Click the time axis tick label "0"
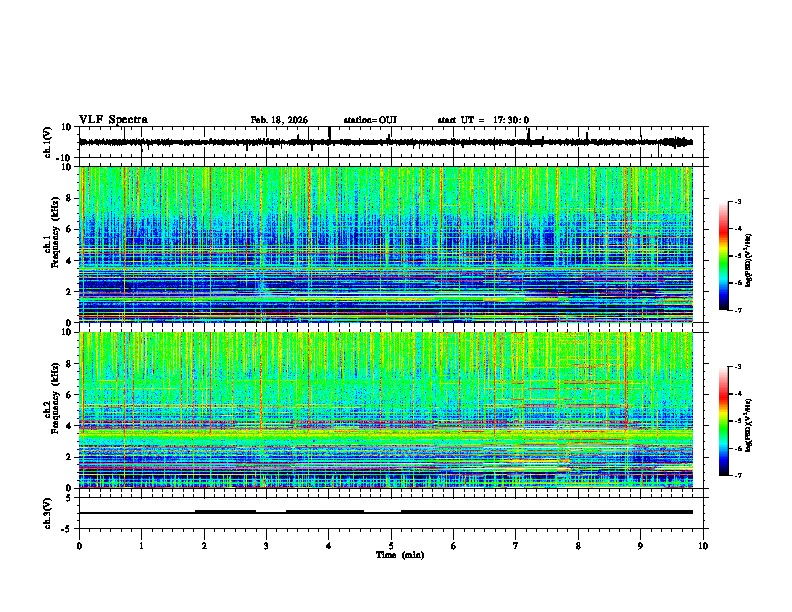This screenshot has height=612, width=792. pos(79,546)
